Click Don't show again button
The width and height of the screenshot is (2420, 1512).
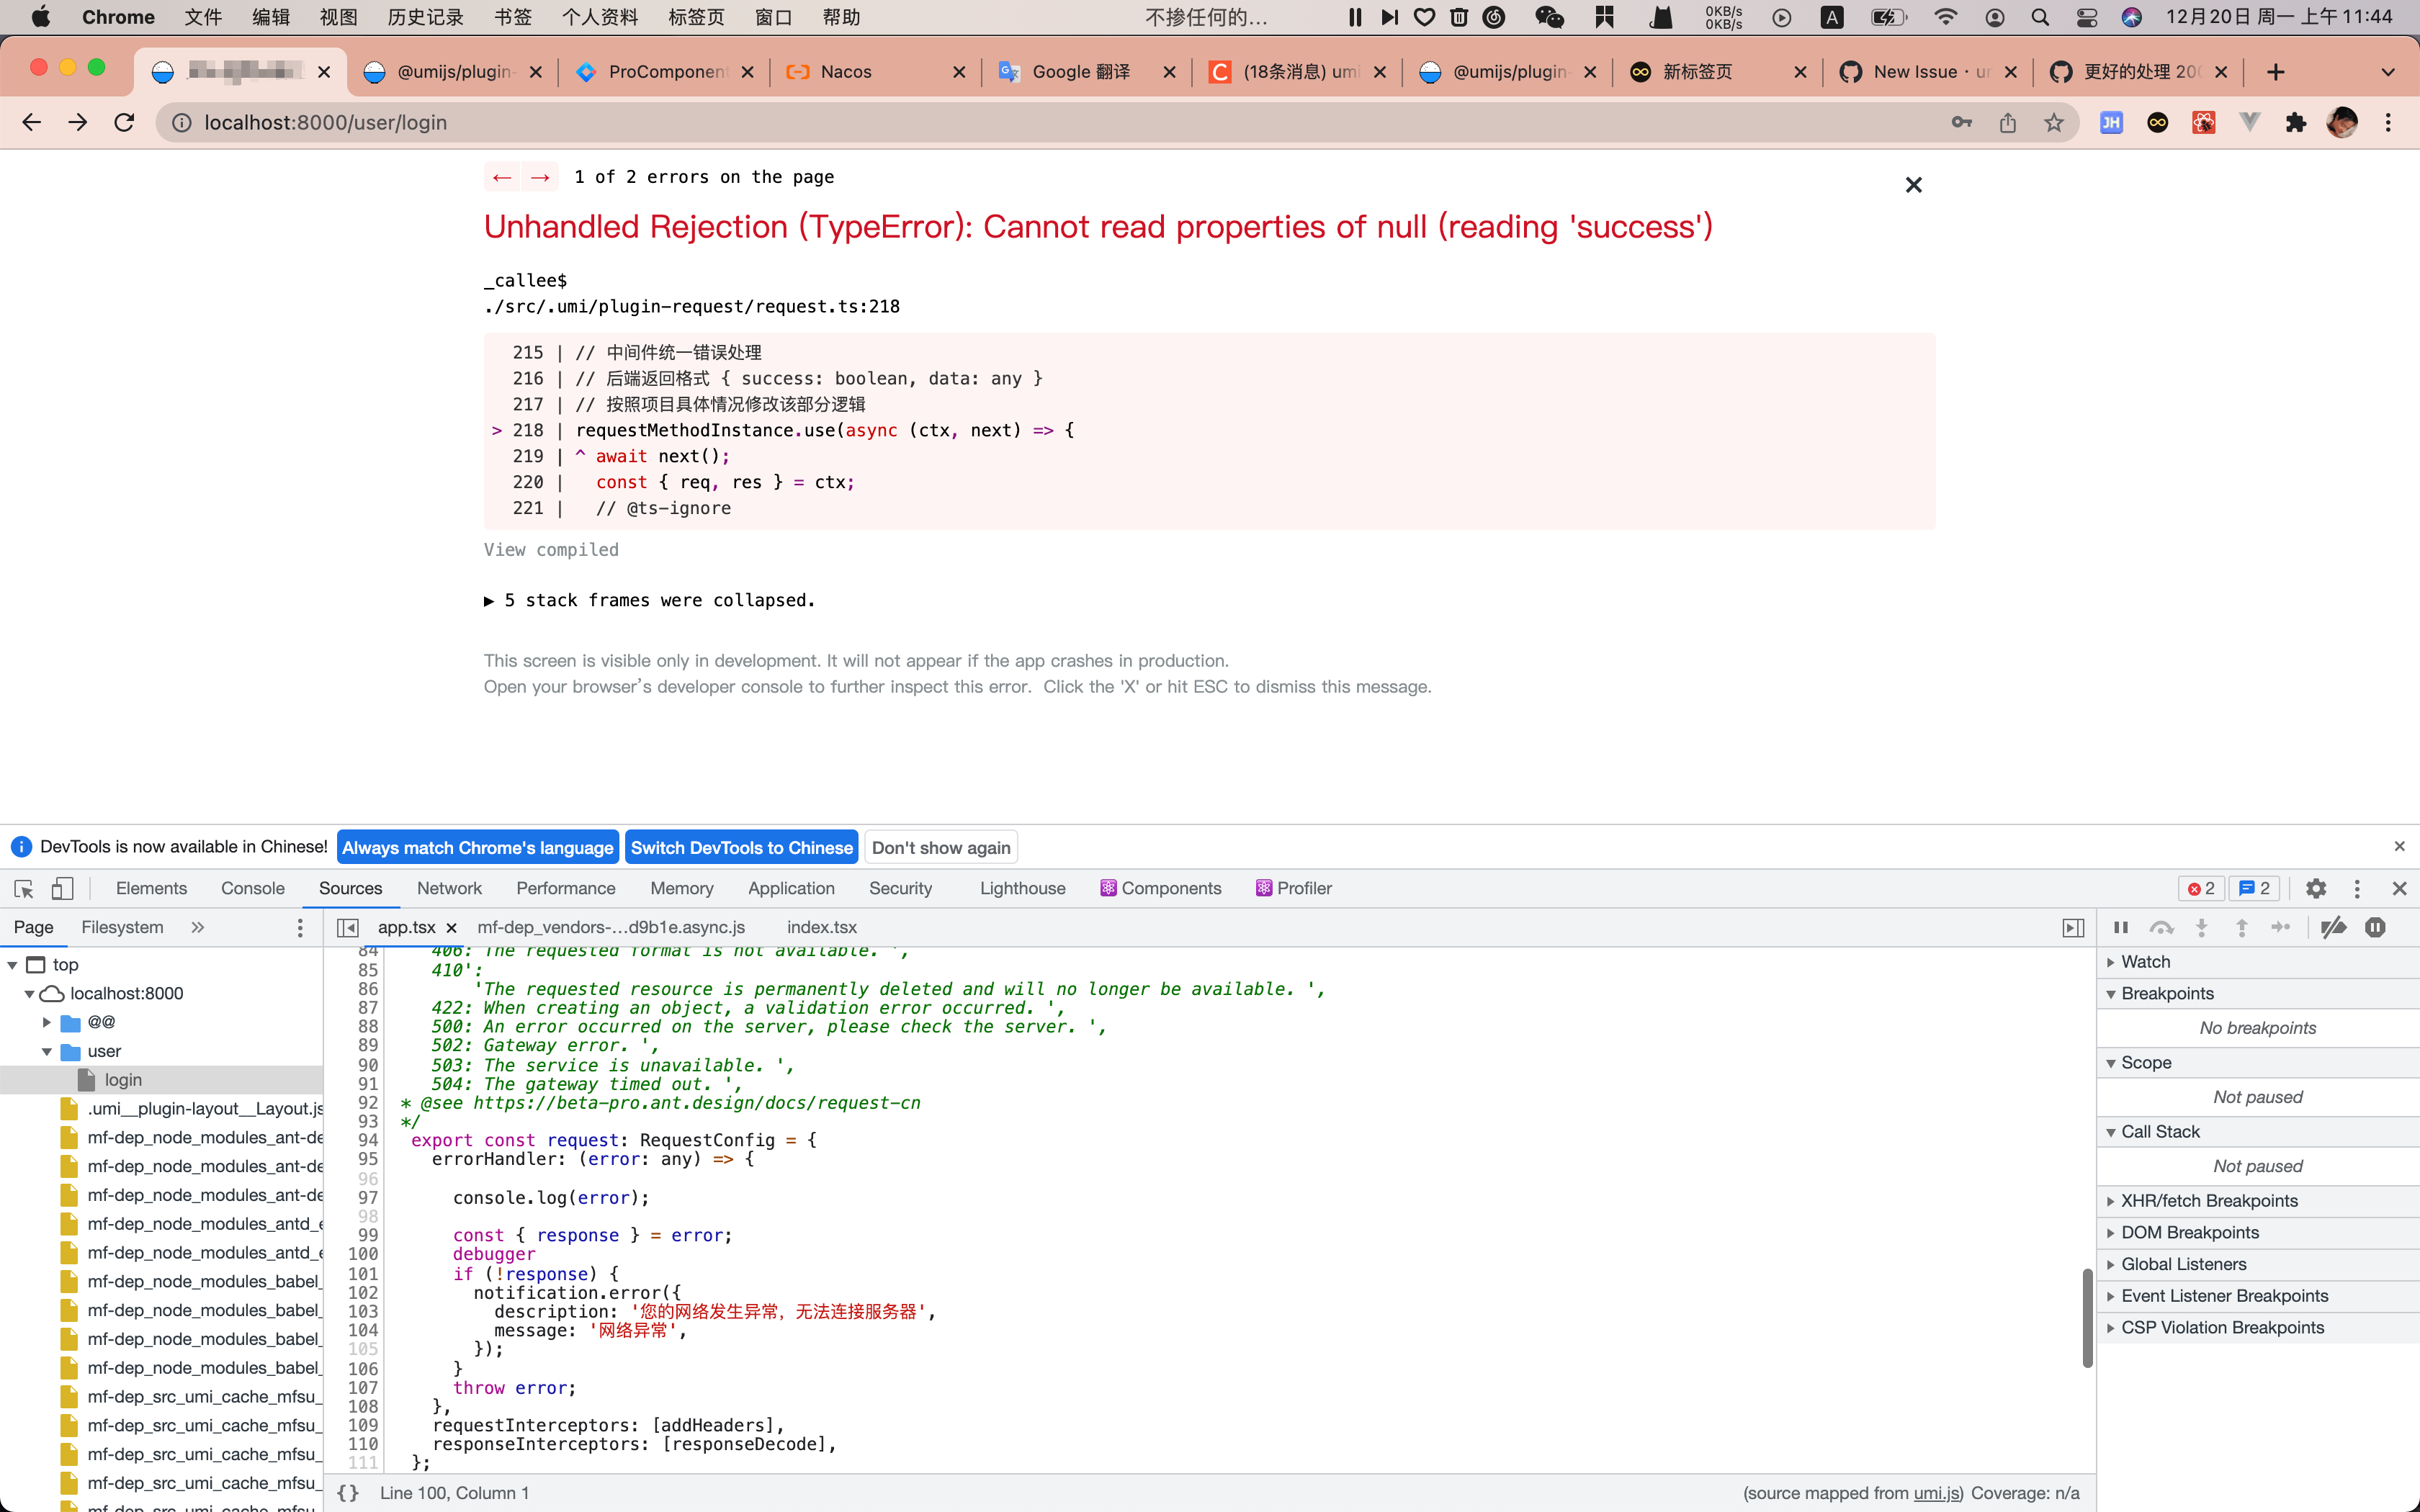(941, 847)
